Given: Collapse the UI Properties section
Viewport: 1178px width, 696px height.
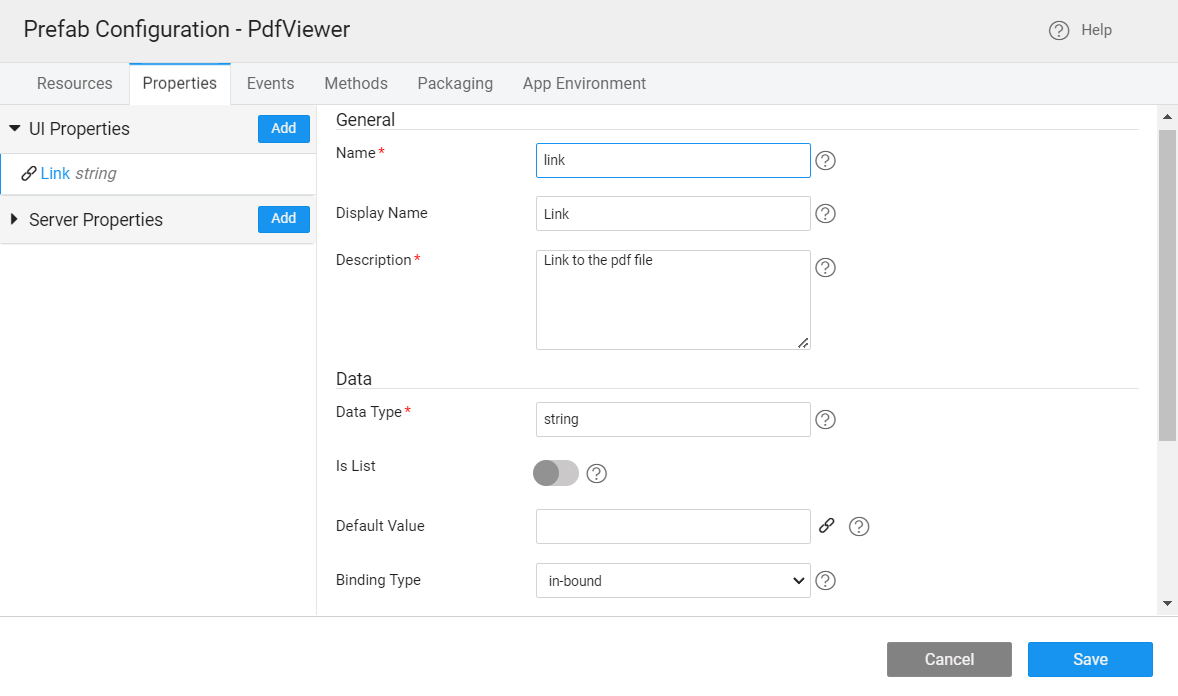Looking at the screenshot, I should coord(15,129).
